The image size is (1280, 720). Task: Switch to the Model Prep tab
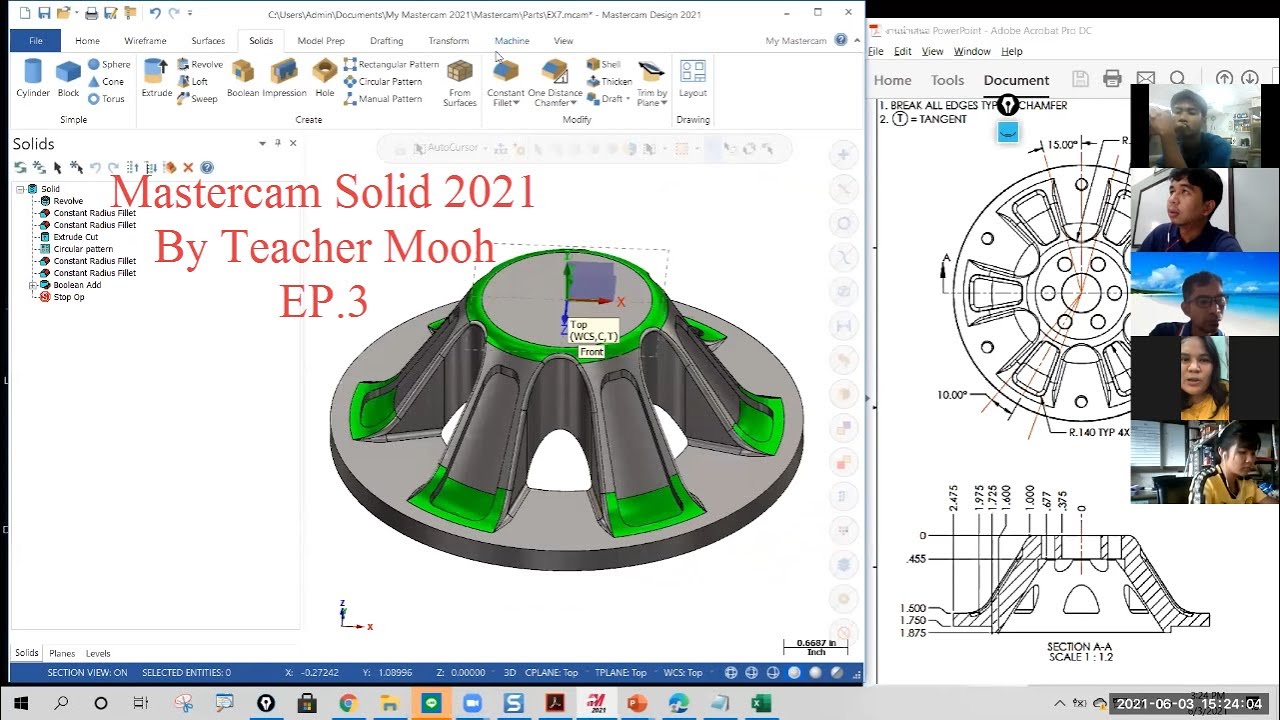click(321, 41)
